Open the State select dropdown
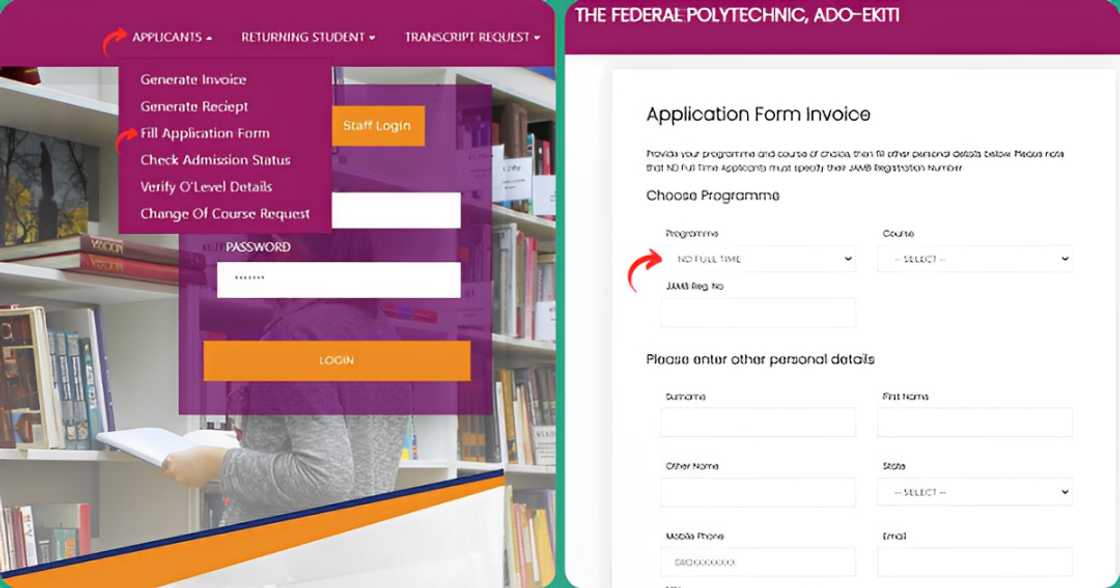The width and height of the screenshot is (1120, 588). click(x=975, y=492)
